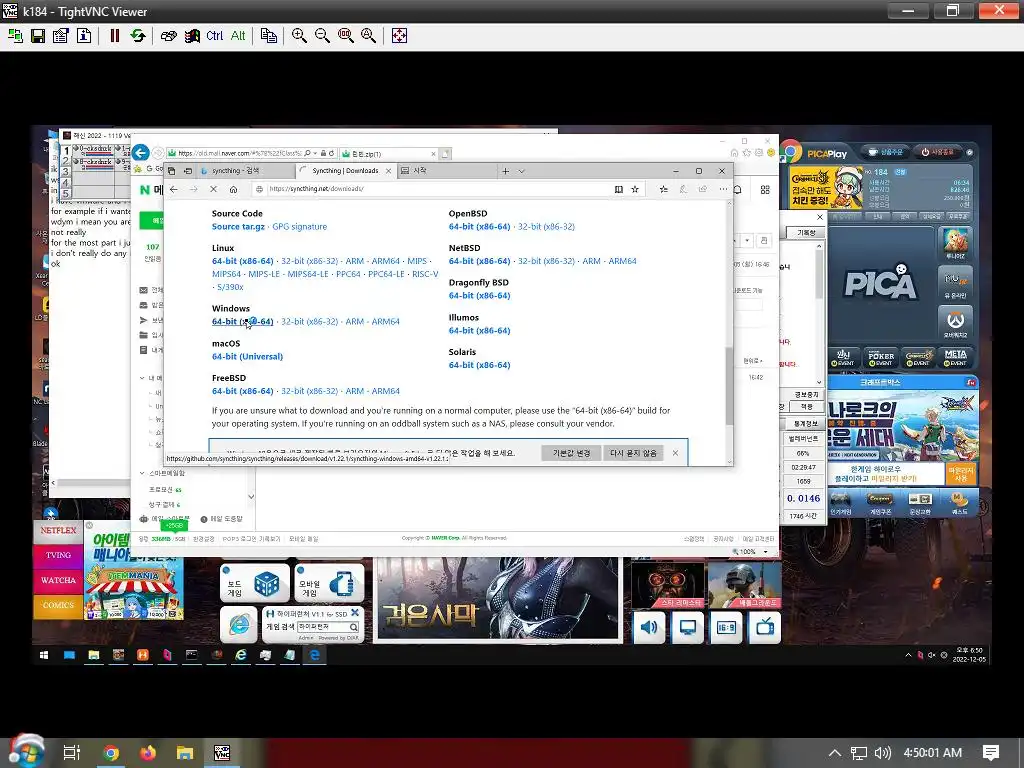Open TightVNC new connection icon
The width and height of the screenshot is (1024, 768).
click(x=15, y=36)
